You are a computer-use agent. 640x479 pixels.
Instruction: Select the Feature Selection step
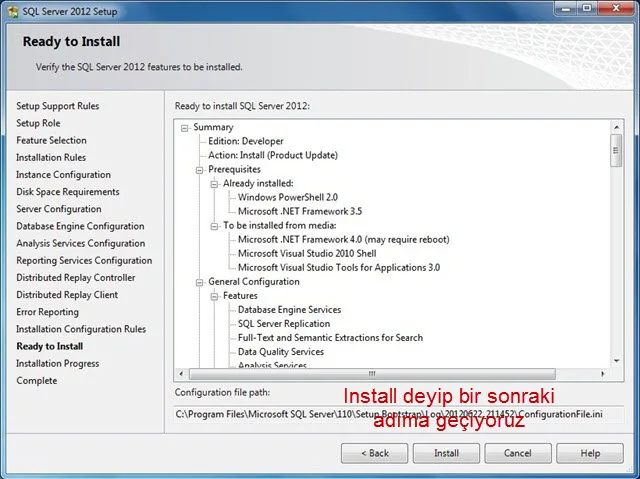click(x=51, y=140)
